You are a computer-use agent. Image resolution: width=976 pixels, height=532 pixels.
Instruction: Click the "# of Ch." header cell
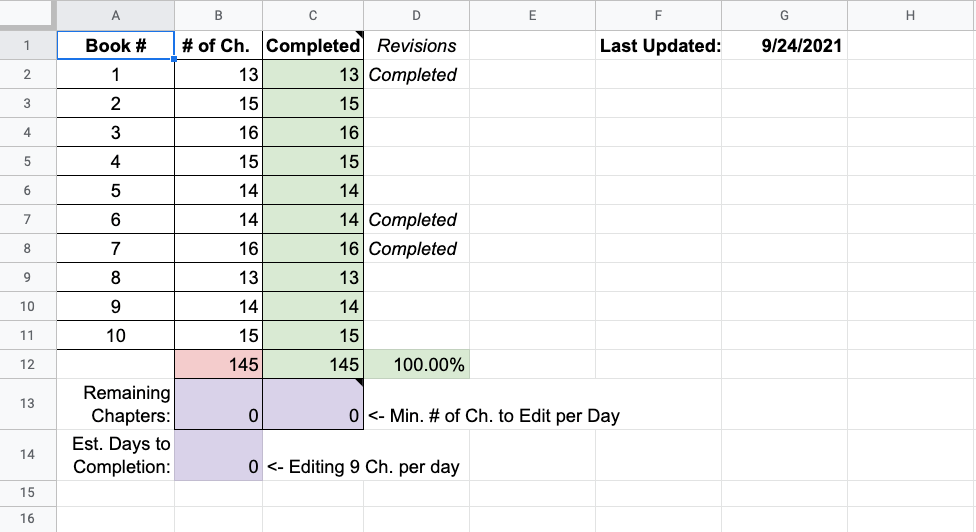(218, 46)
